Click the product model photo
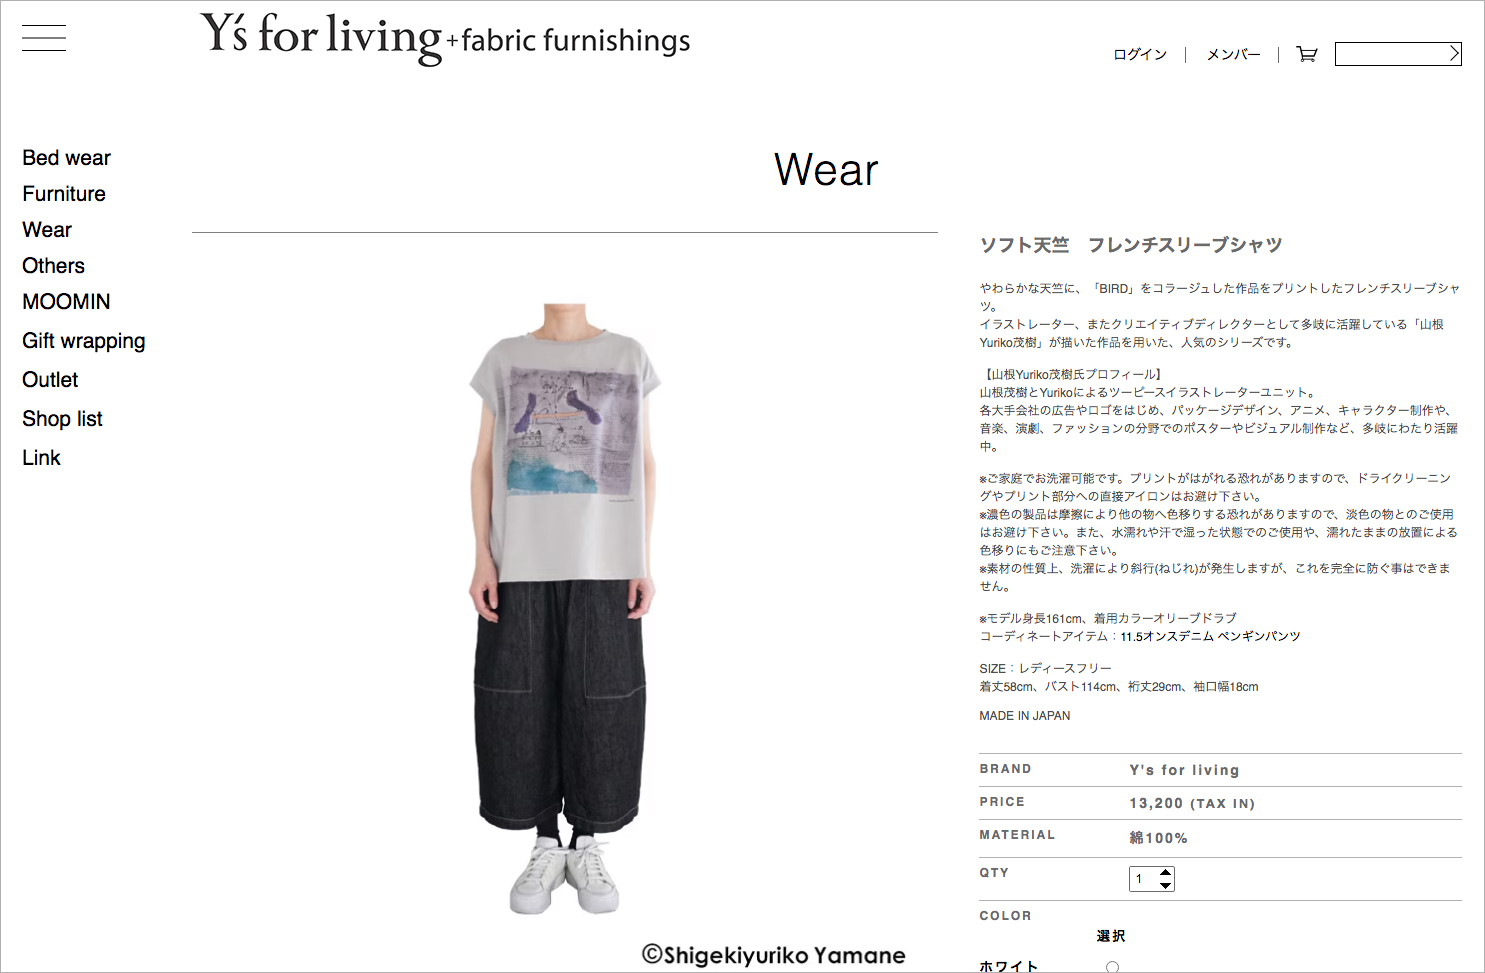The image size is (1485, 973). 564,608
